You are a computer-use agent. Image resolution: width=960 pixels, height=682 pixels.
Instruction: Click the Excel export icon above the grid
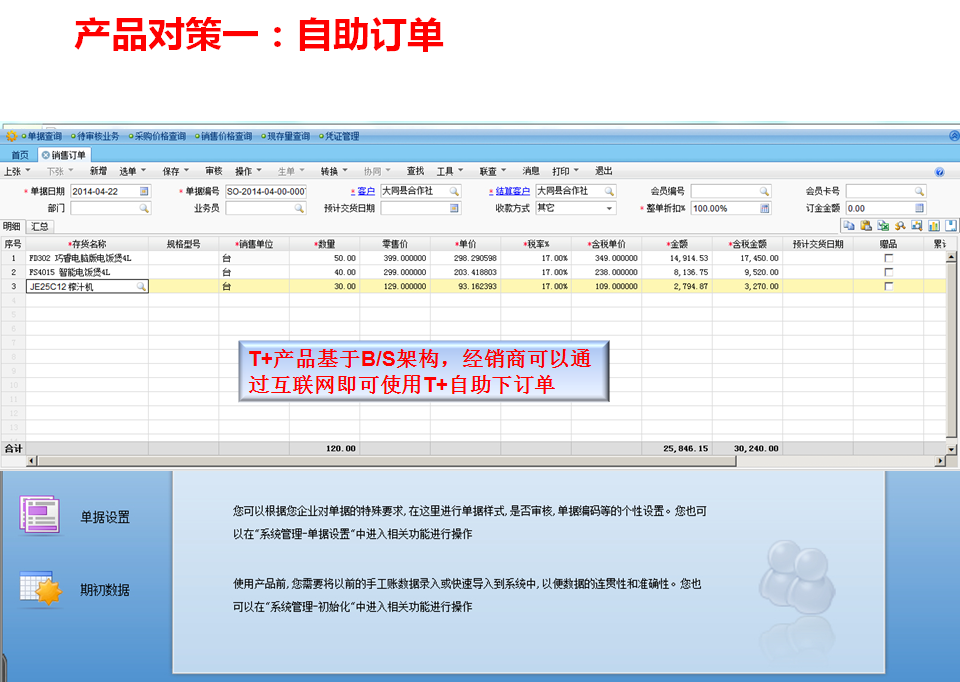click(883, 225)
